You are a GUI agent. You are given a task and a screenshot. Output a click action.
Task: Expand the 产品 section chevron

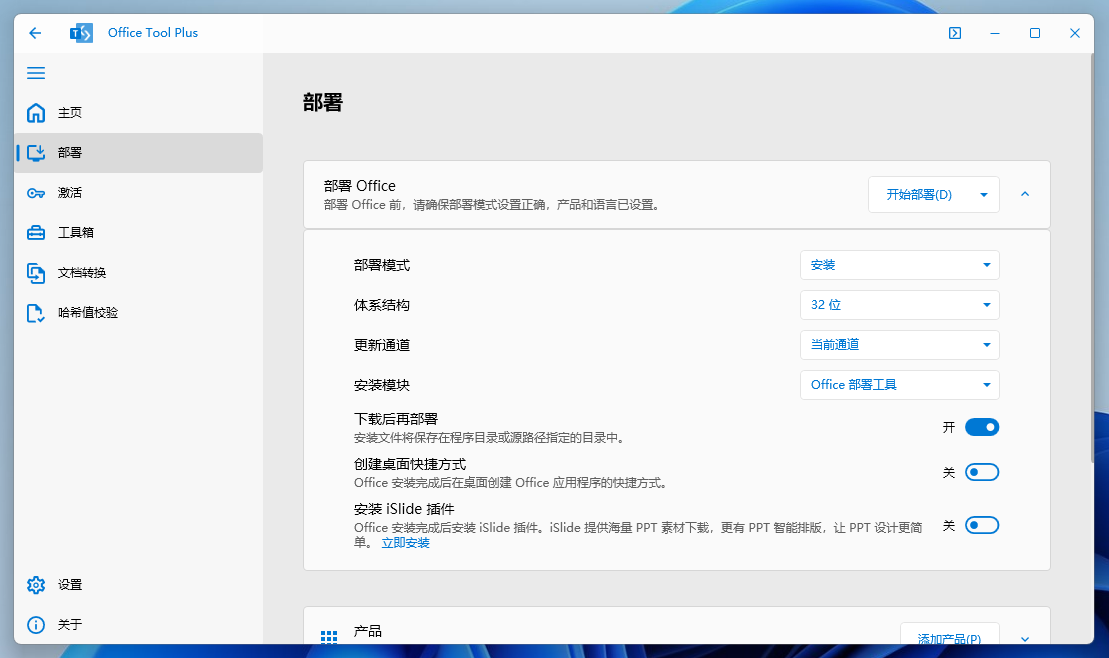(x=1025, y=639)
